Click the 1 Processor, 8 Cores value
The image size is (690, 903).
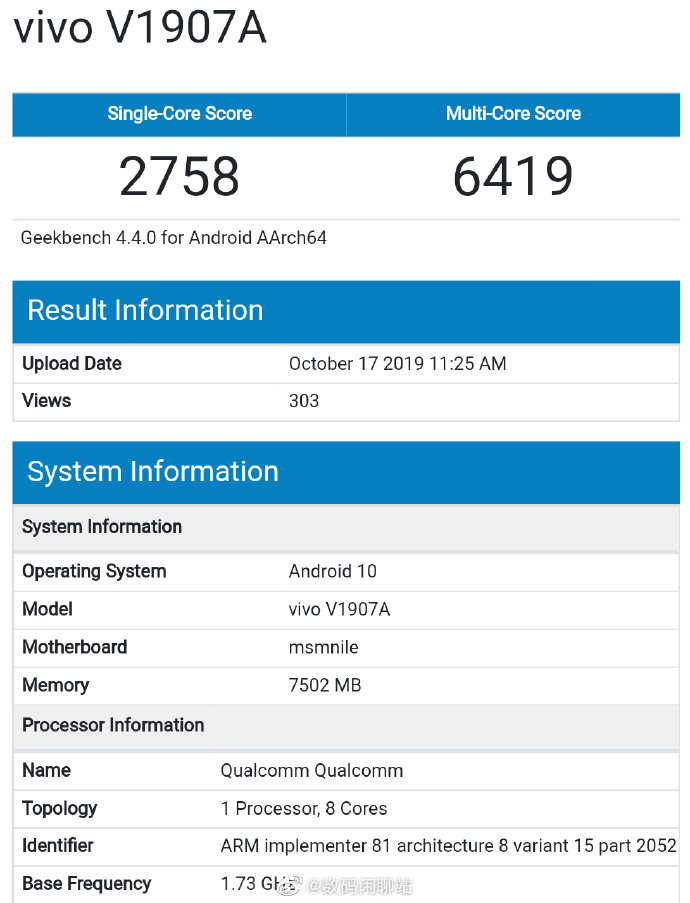pyautogui.click(x=304, y=808)
